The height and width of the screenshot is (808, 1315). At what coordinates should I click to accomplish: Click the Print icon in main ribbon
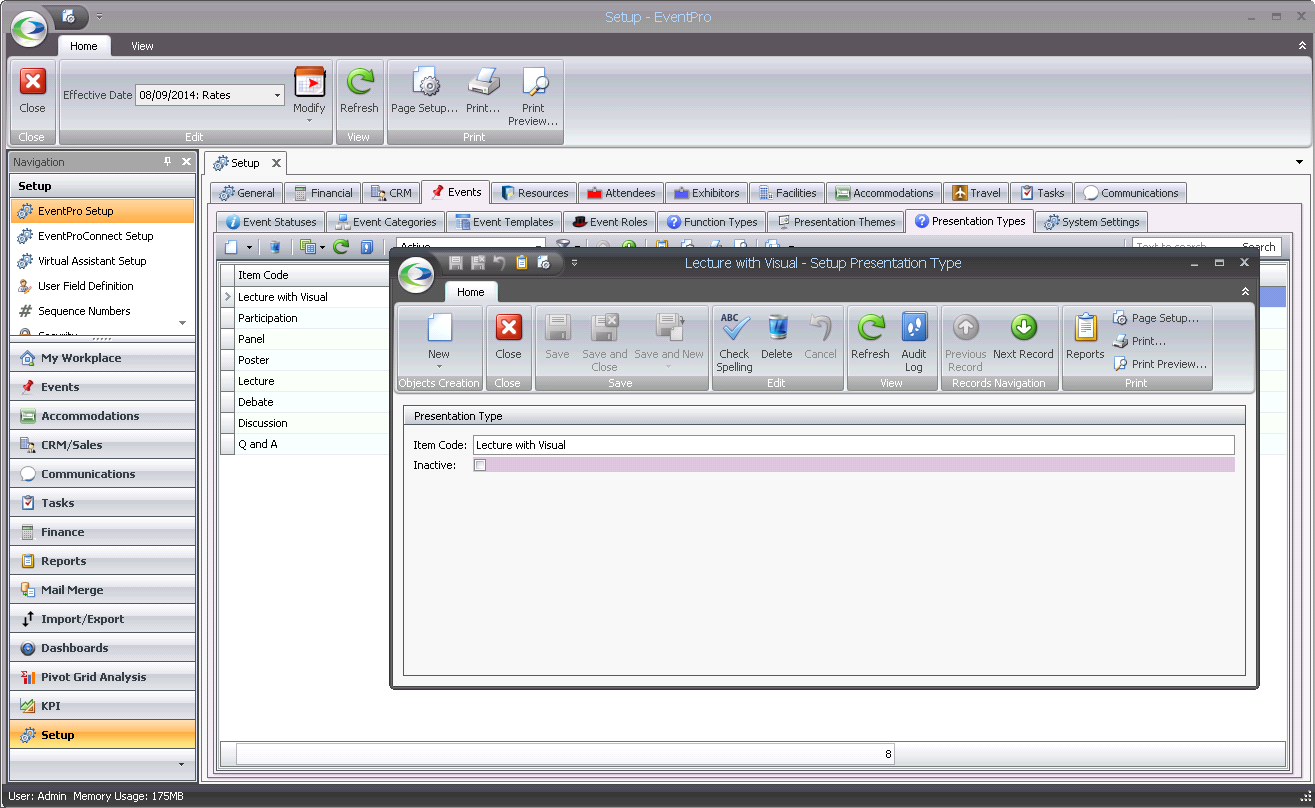pyautogui.click(x=483, y=82)
